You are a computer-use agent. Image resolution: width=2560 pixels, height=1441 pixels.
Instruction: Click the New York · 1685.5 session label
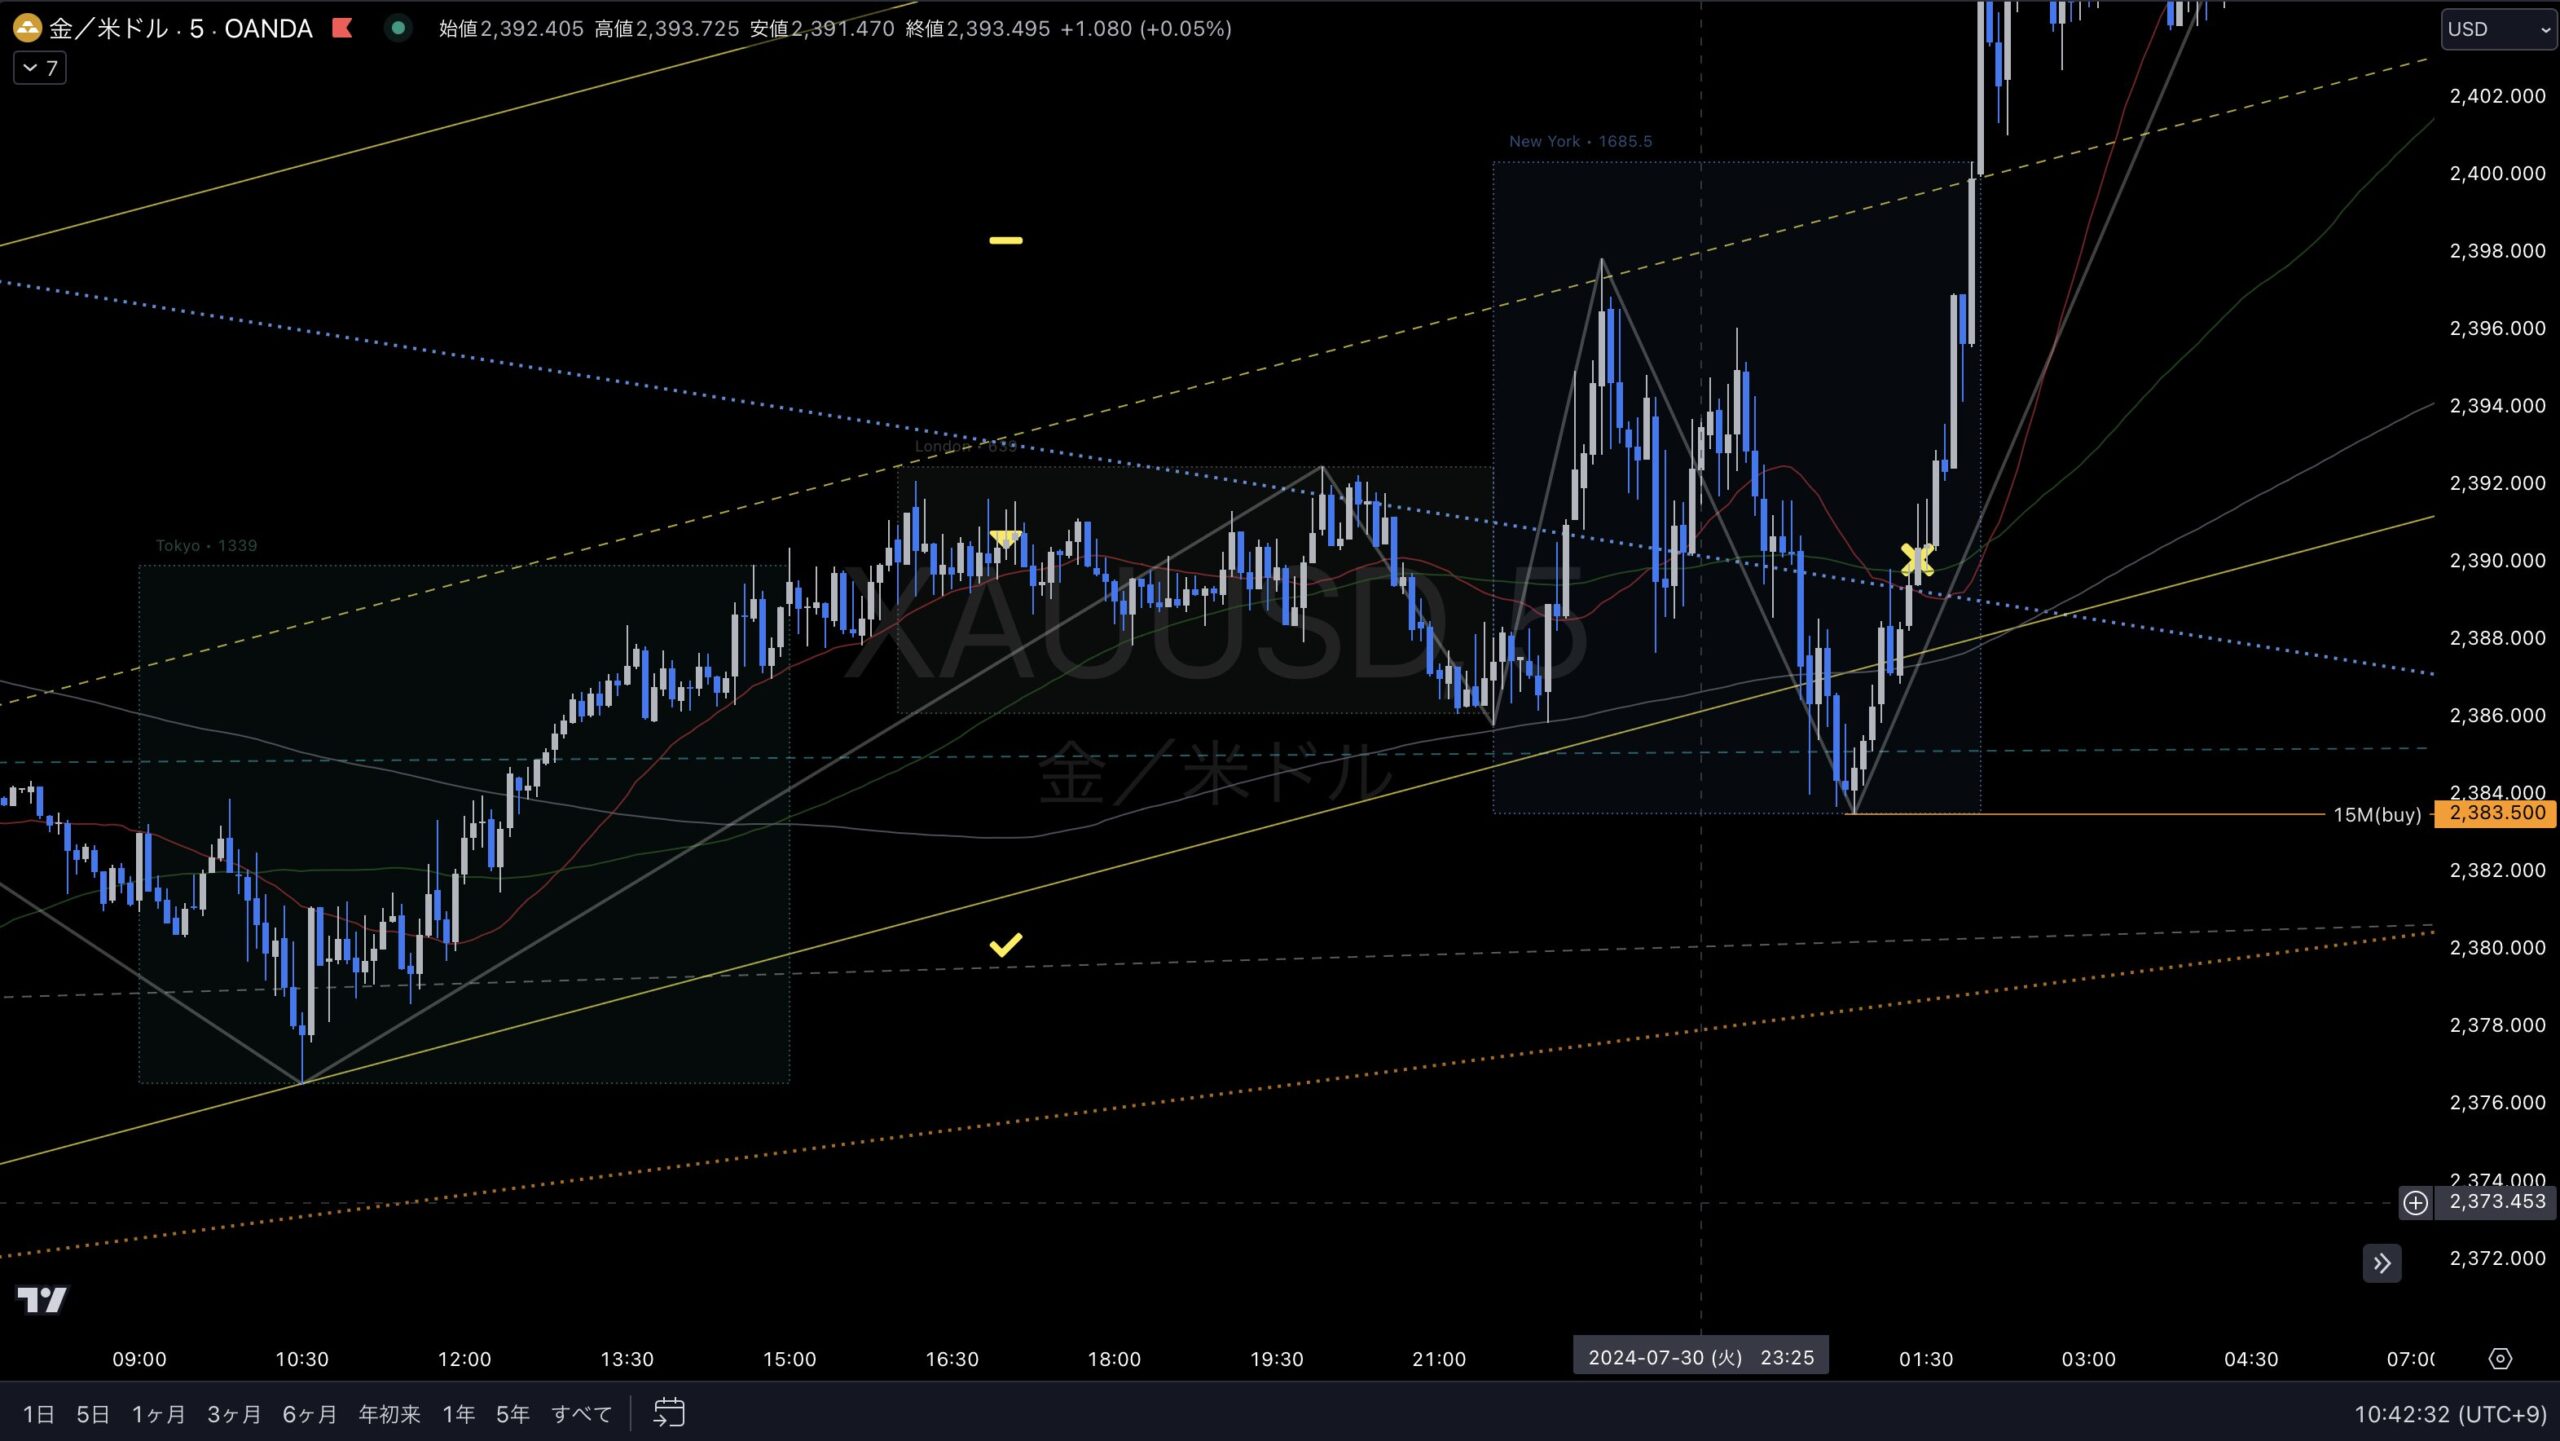[1580, 141]
